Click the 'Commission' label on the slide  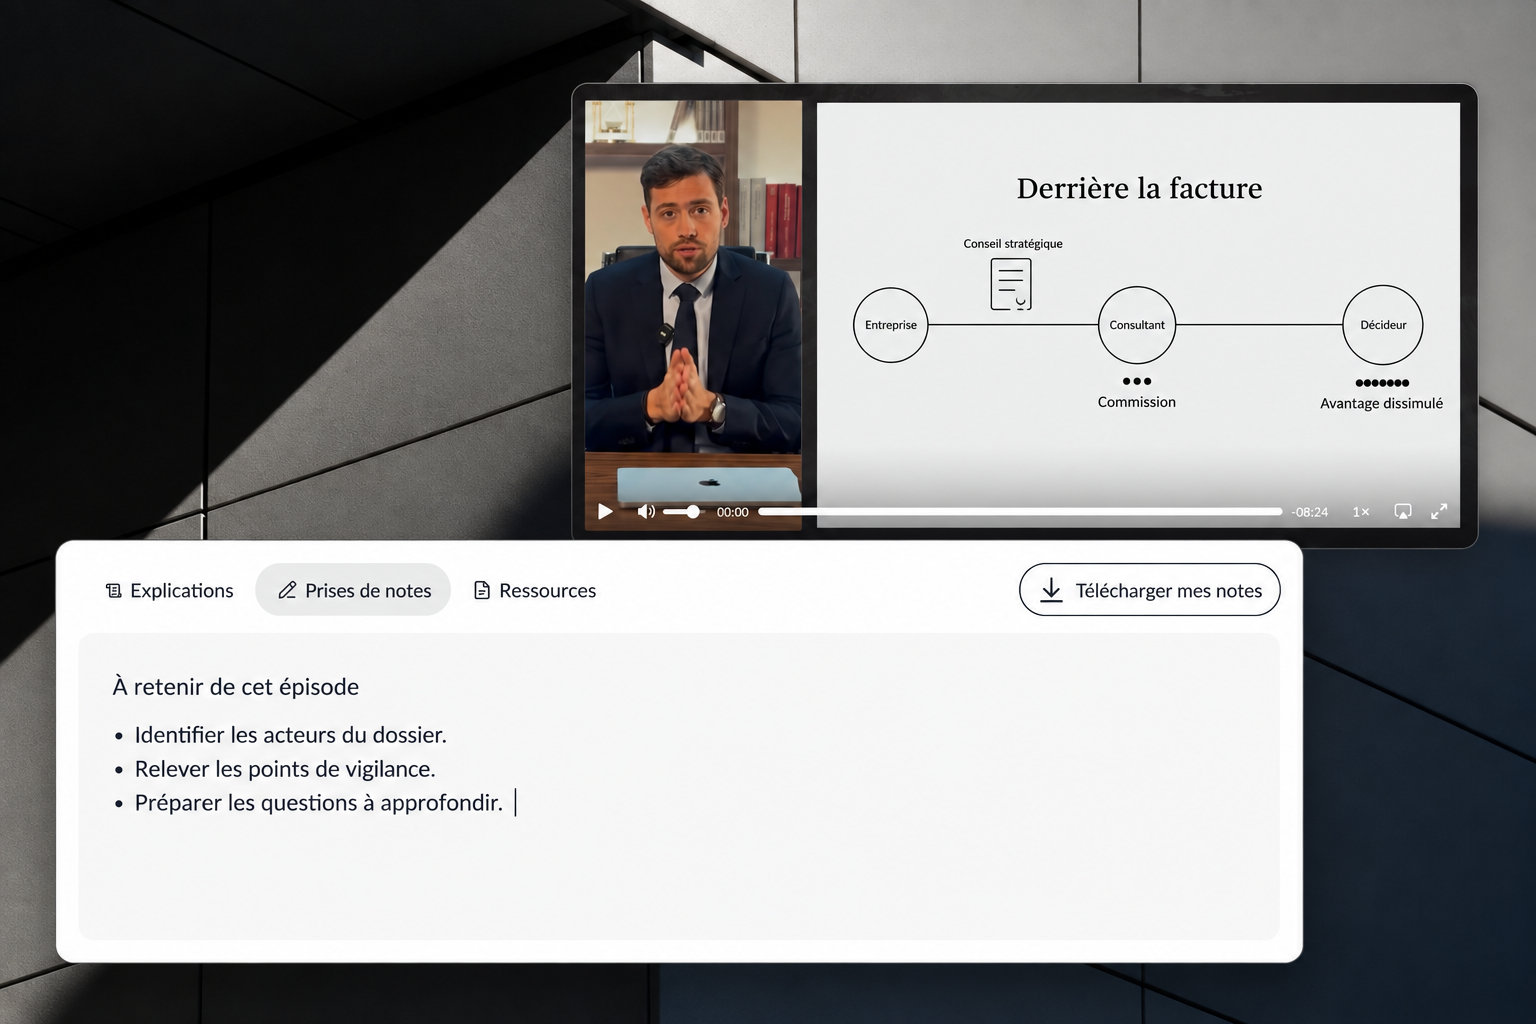[x=1137, y=402]
